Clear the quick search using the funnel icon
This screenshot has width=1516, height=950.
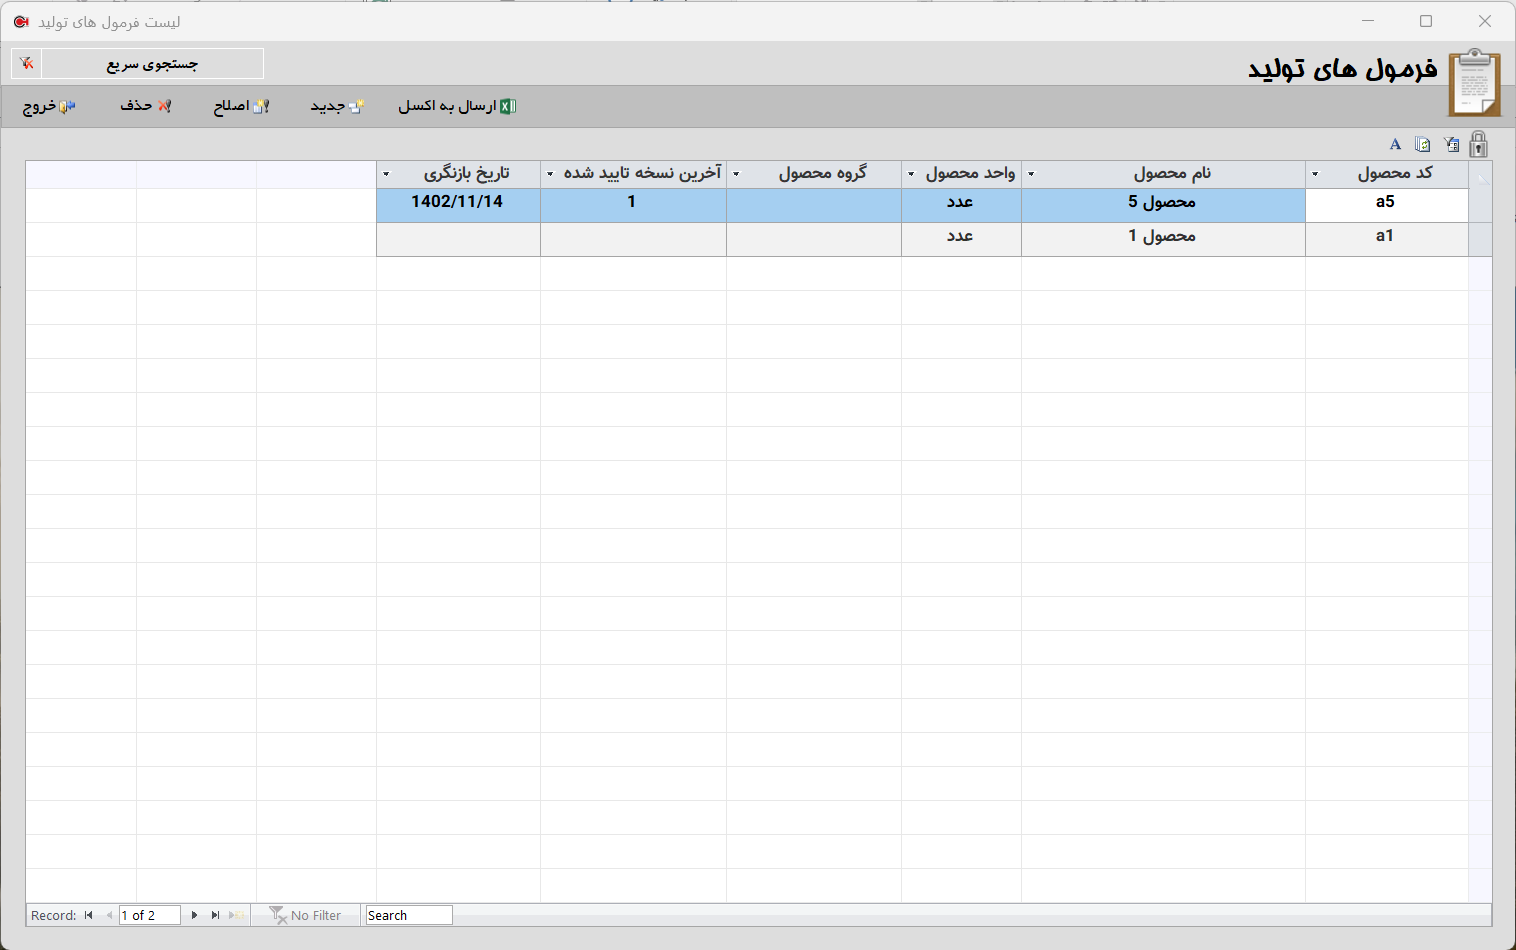26,63
